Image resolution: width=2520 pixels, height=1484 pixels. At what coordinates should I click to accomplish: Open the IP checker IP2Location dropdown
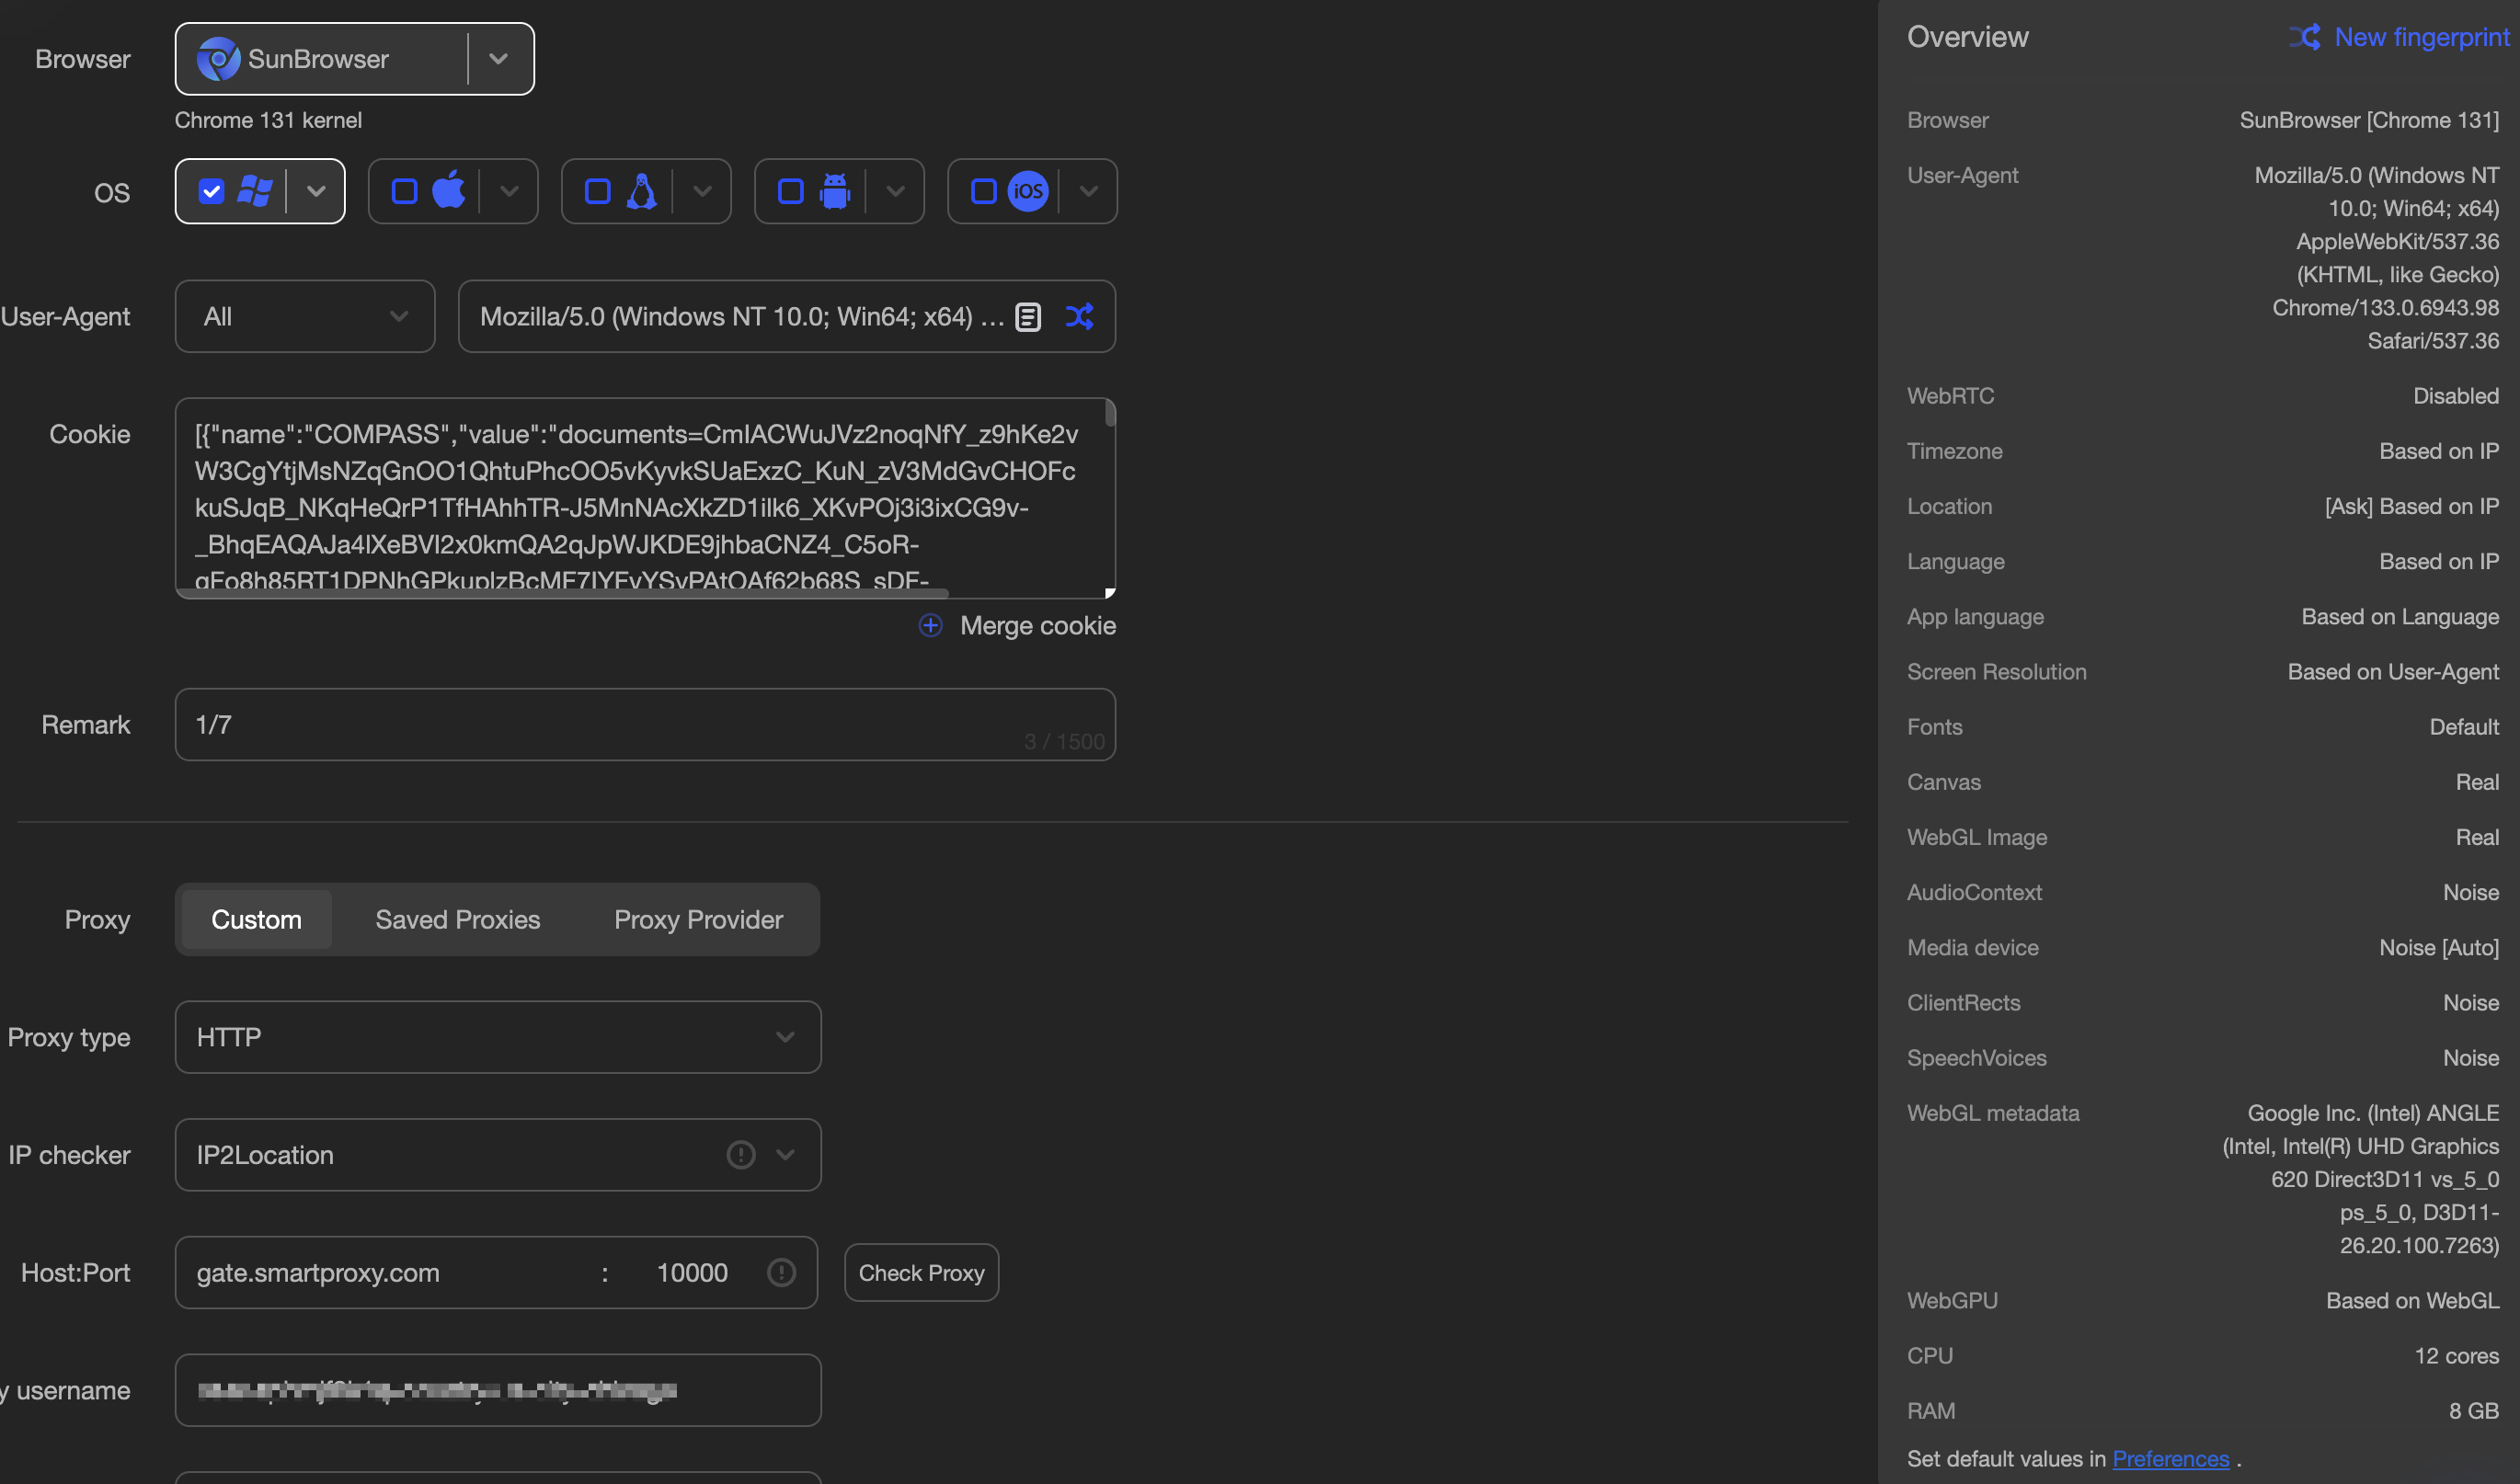pyautogui.click(x=498, y=1155)
